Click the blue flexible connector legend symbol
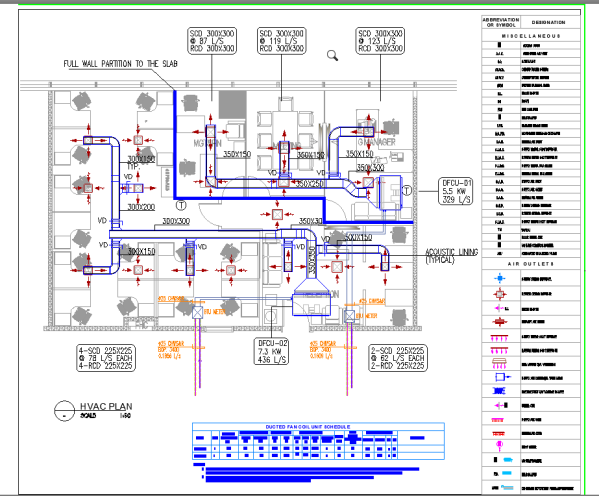The image size is (599, 496). pos(499,391)
